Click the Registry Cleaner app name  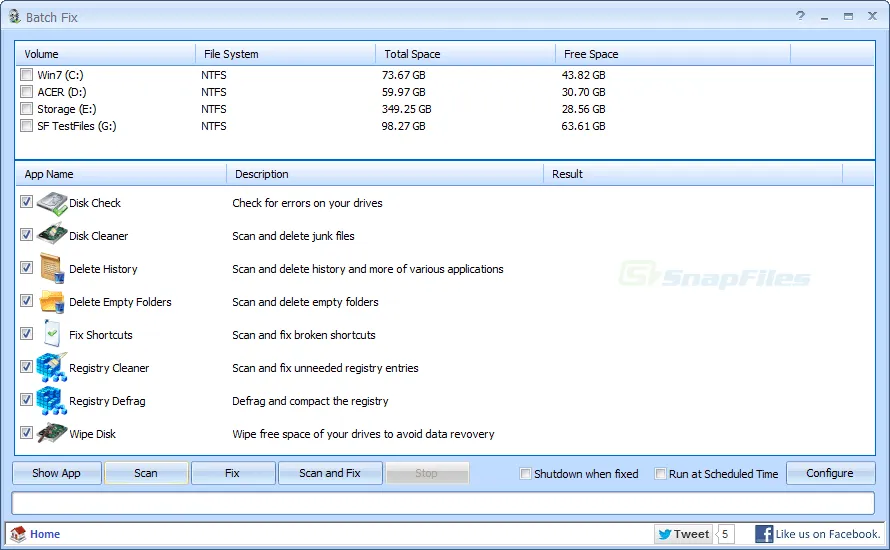coord(109,368)
